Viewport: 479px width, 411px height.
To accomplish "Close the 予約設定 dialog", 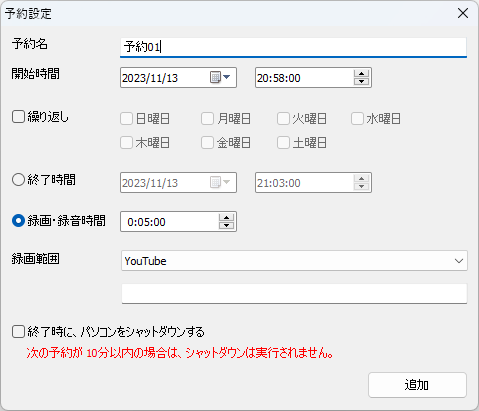I will point(463,14).
